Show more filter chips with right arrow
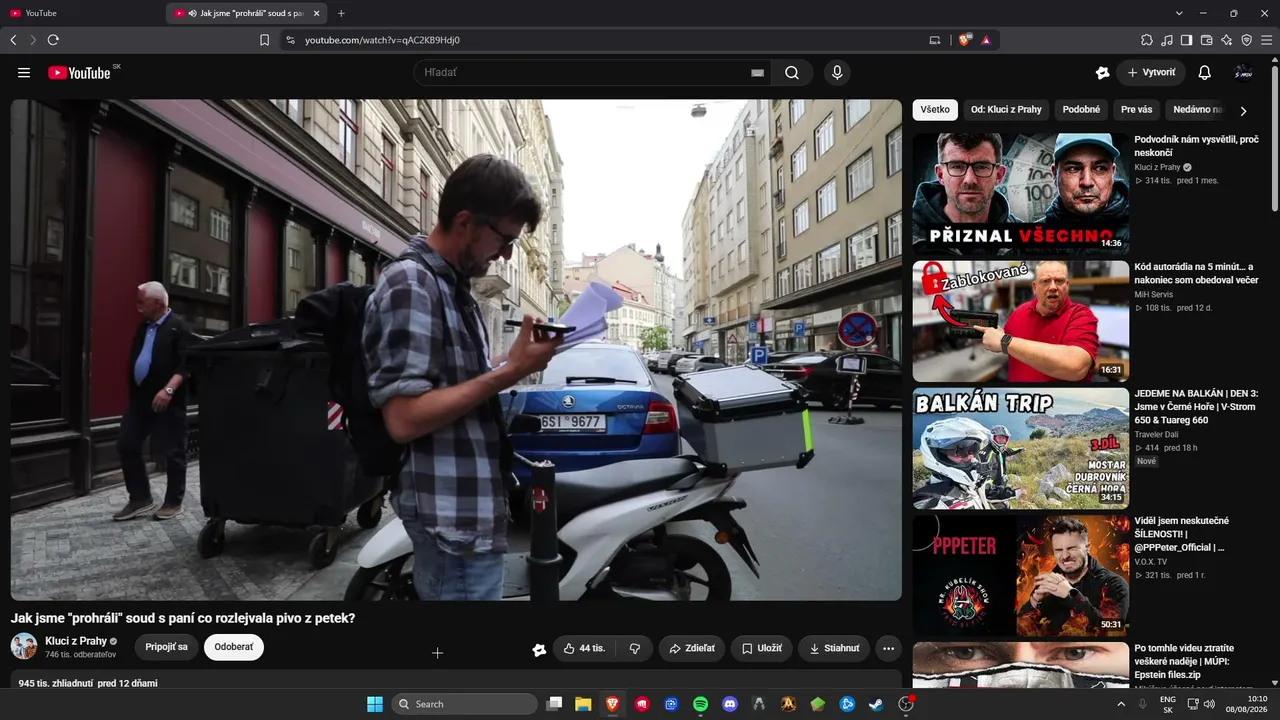This screenshot has width=1280, height=720. click(x=1243, y=111)
